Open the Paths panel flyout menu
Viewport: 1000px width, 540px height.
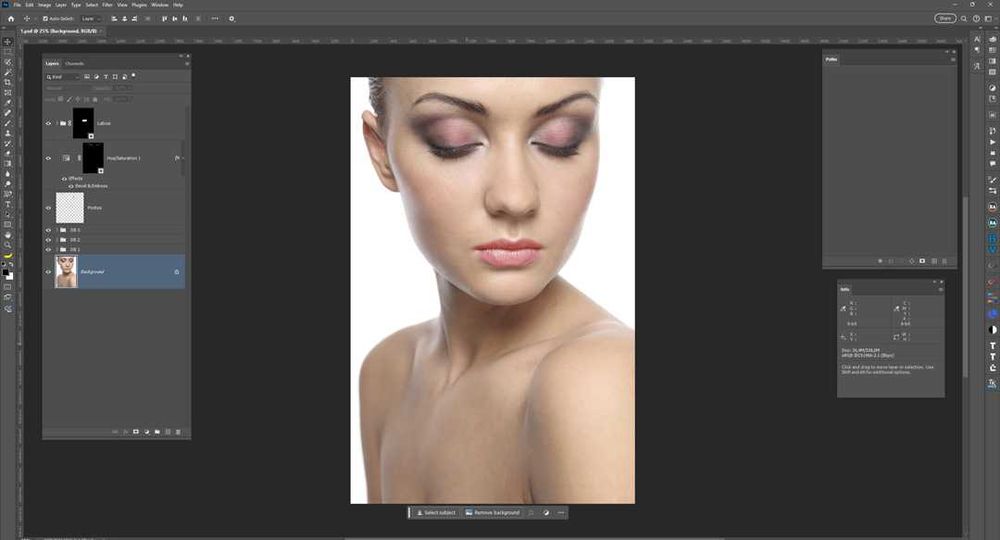pos(953,59)
